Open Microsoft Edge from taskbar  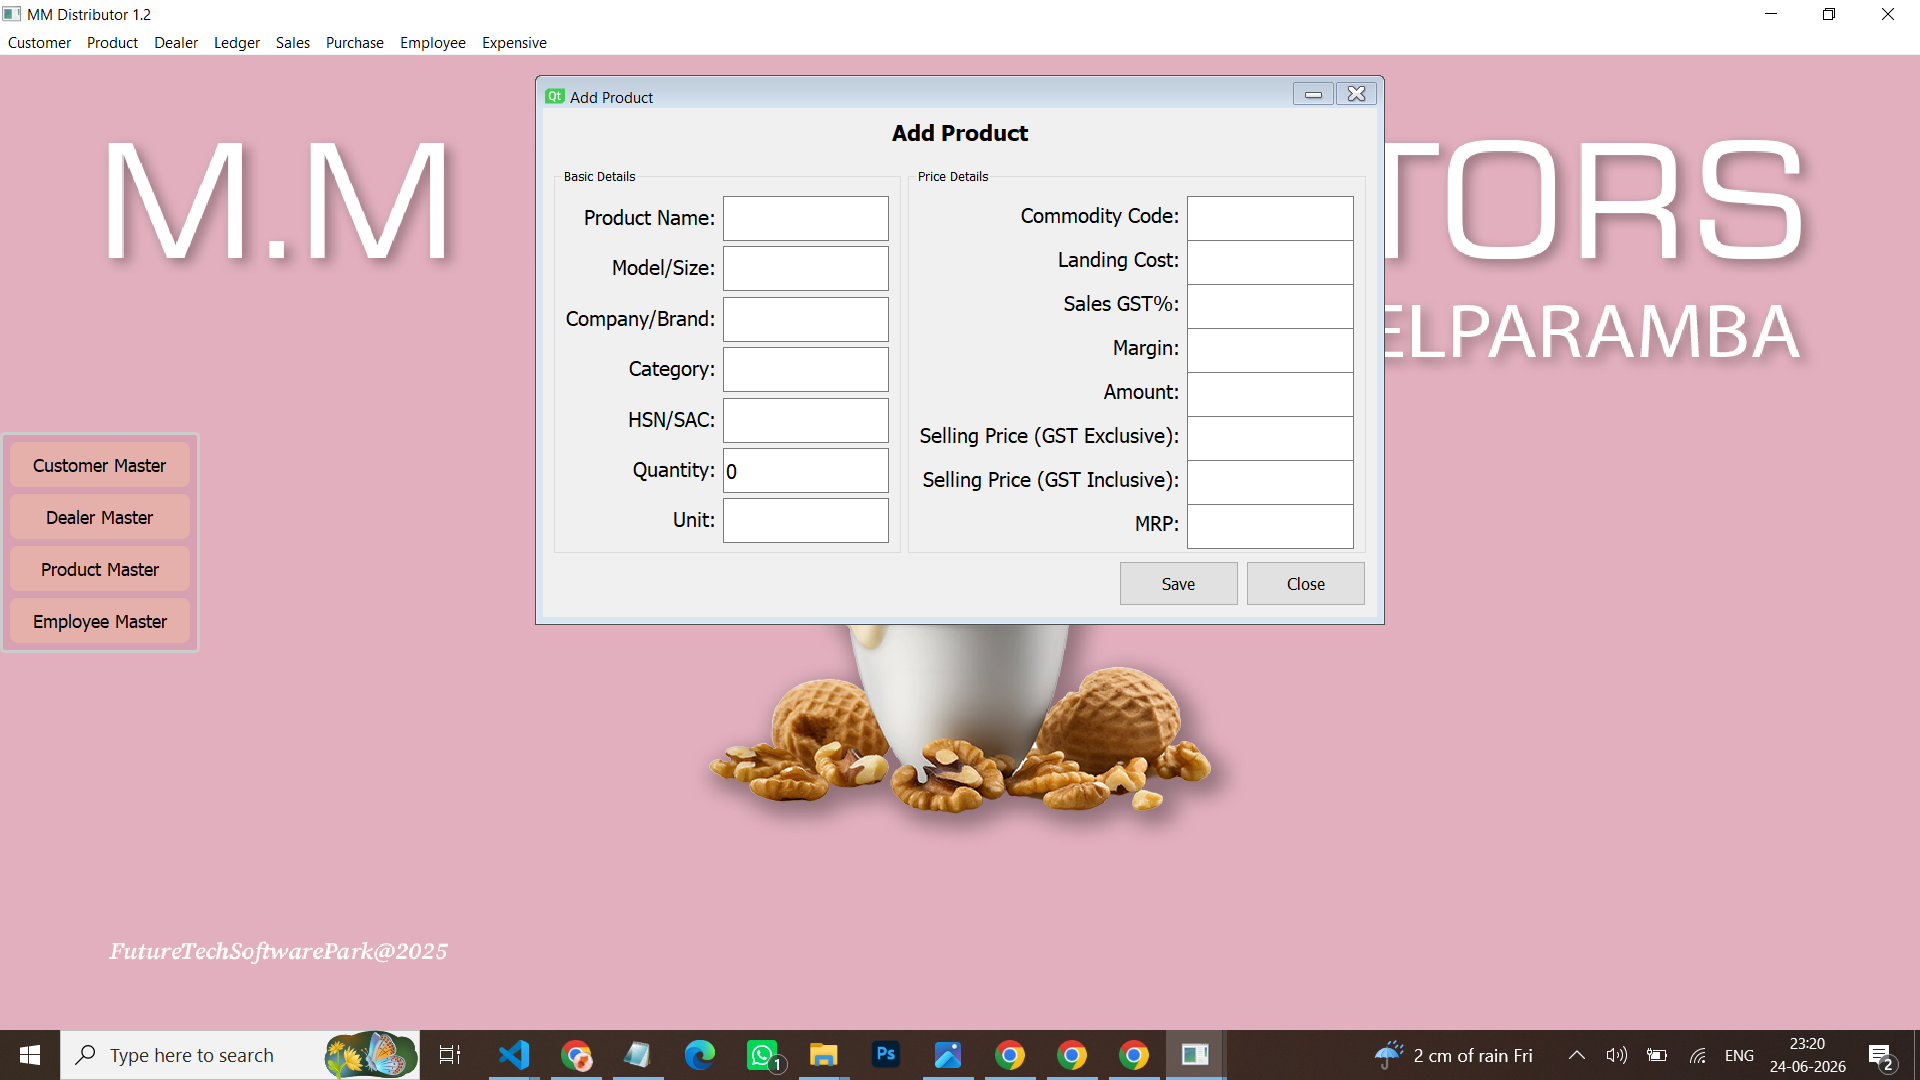[700, 1055]
